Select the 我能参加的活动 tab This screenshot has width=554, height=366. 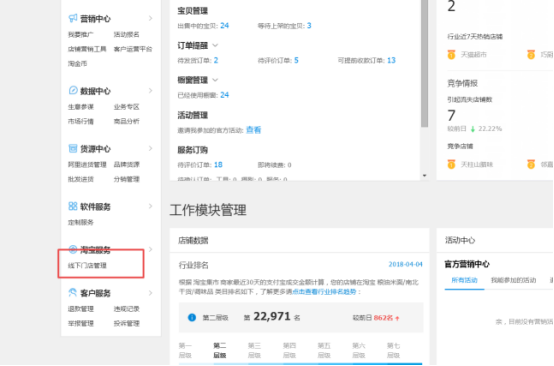[x=513, y=280]
